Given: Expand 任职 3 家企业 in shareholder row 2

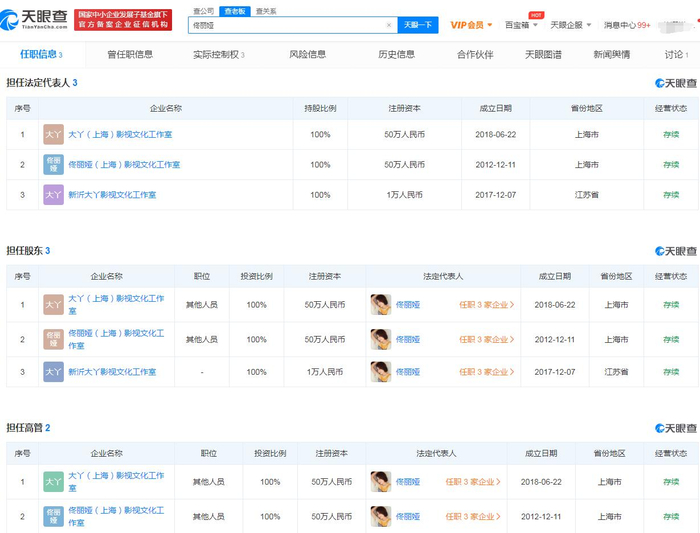Looking at the screenshot, I should (487, 339).
